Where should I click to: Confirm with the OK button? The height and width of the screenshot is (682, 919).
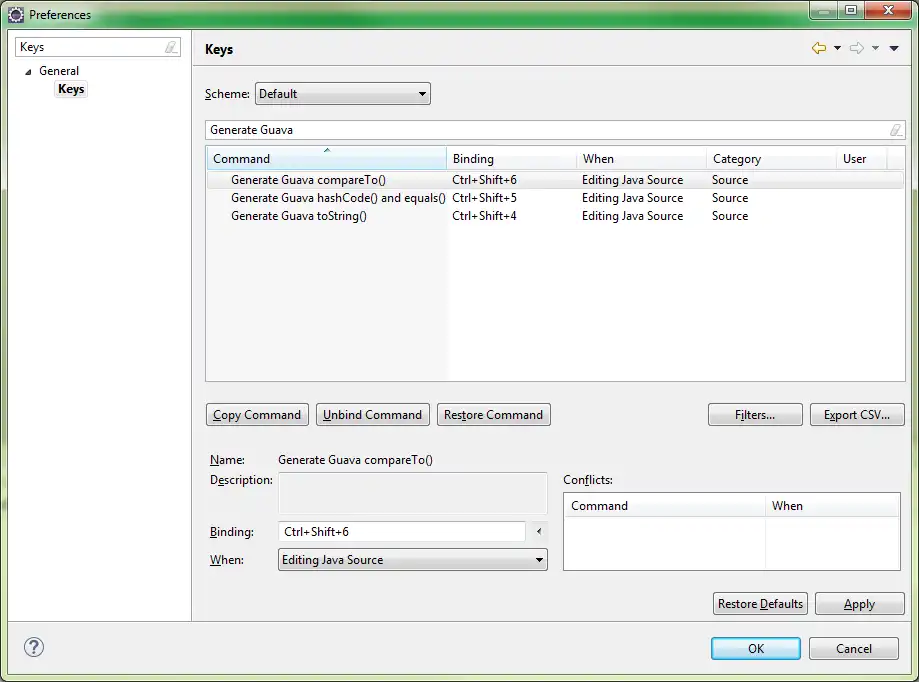(x=755, y=649)
